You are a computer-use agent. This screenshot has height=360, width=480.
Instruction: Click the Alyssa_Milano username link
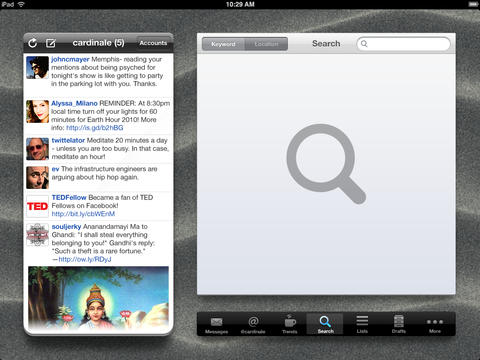pyautogui.click(x=74, y=103)
